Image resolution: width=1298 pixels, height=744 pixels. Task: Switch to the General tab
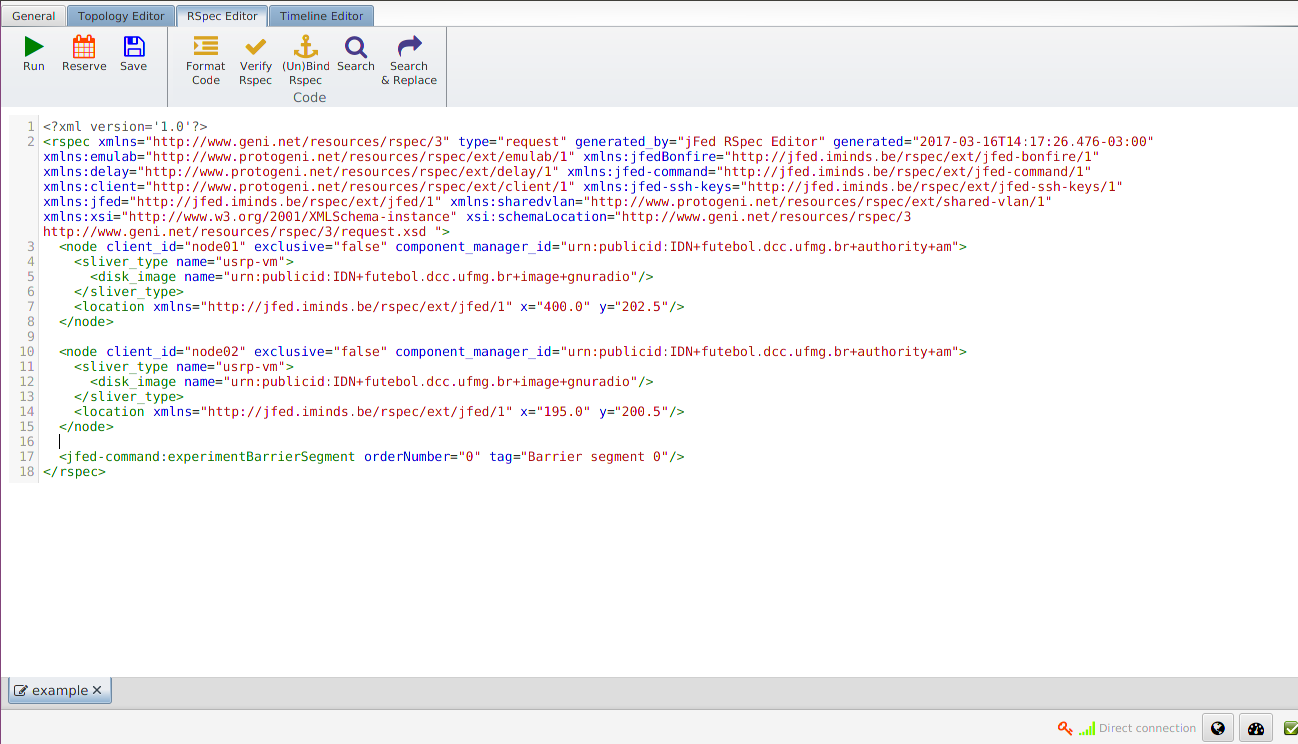33,16
